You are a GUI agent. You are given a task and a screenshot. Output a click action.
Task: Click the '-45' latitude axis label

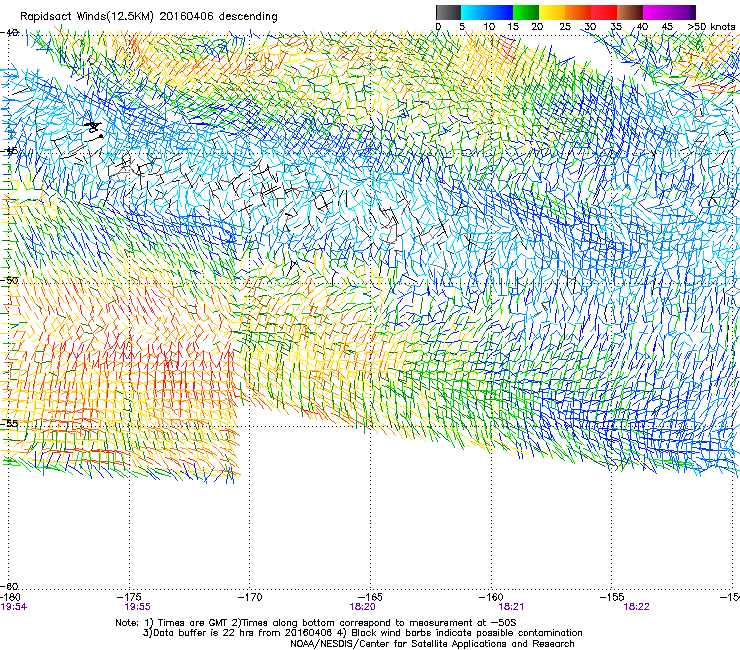pos(9,151)
